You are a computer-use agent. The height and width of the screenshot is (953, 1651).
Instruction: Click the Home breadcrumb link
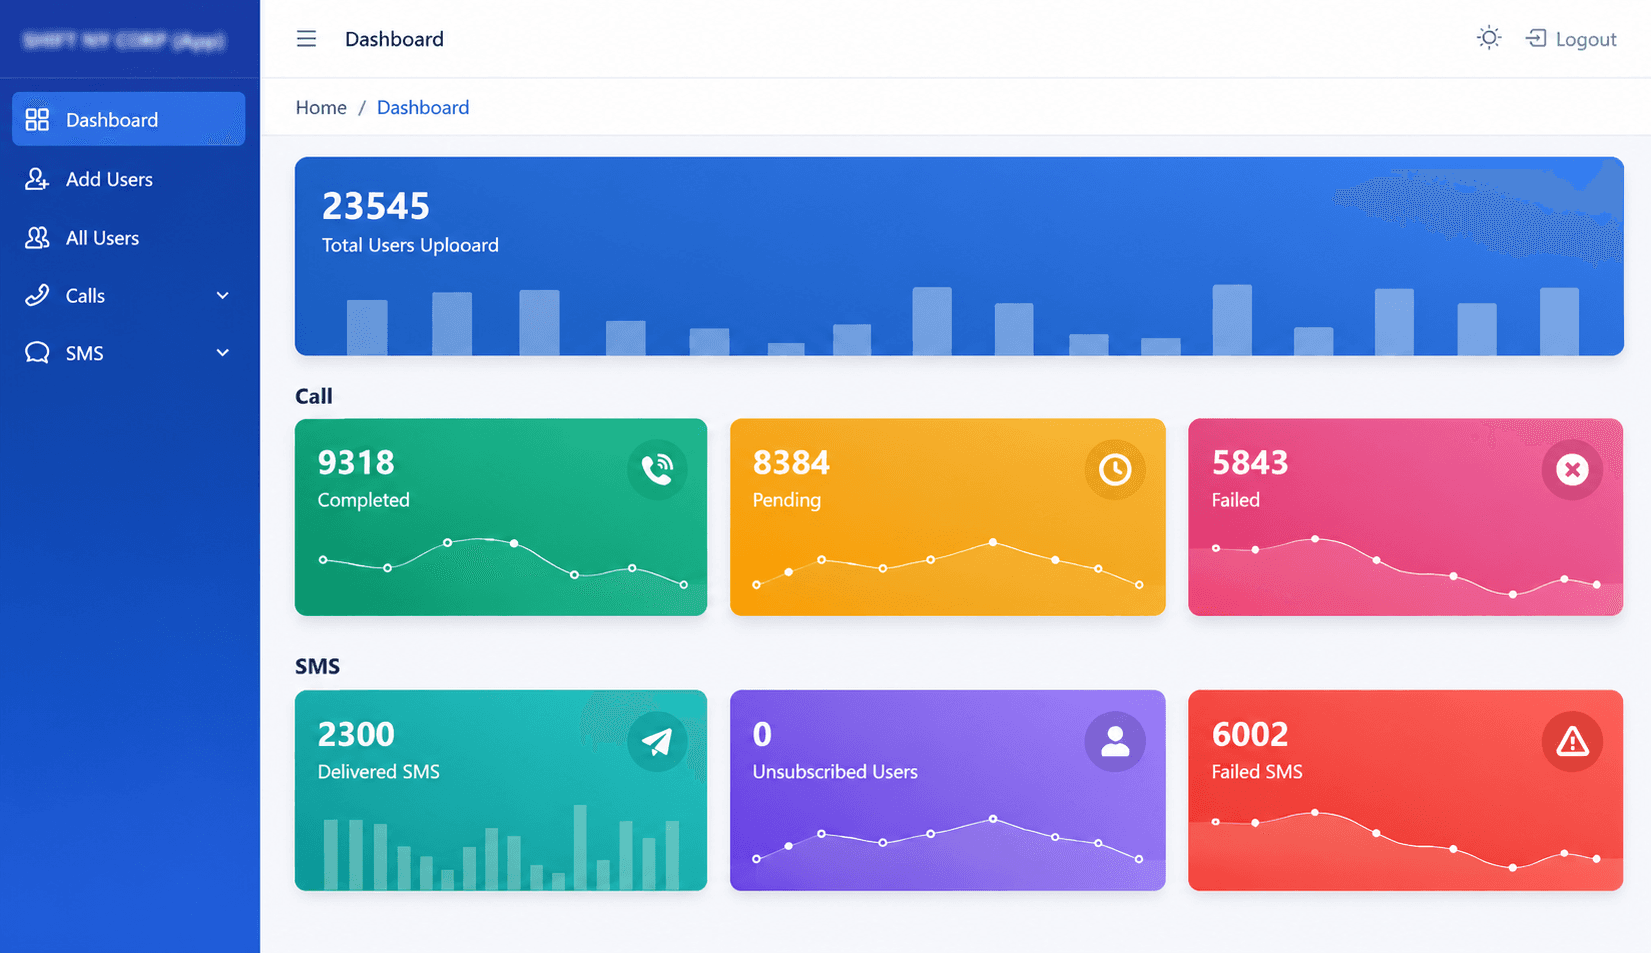(x=321, y=107)
